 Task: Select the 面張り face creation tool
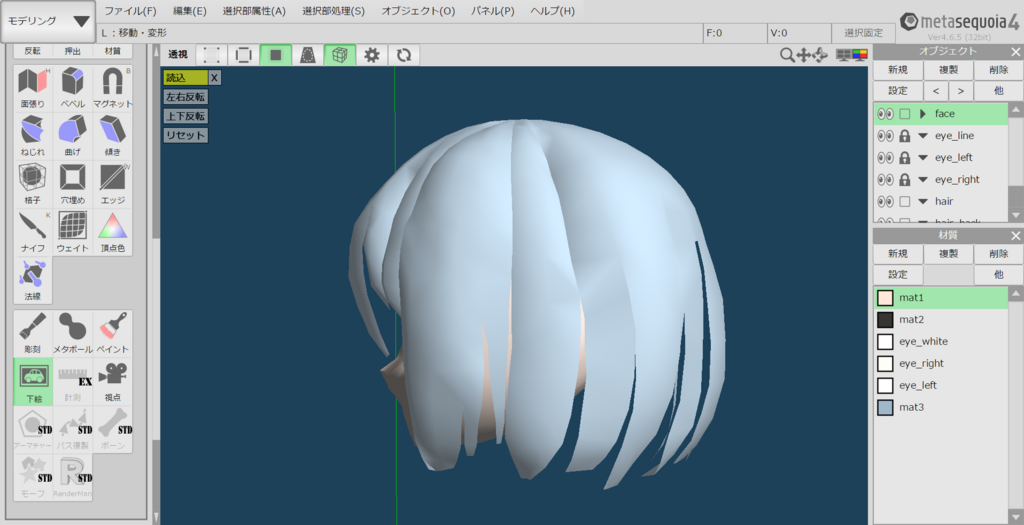pyautogui.click(x=32, y=88)
